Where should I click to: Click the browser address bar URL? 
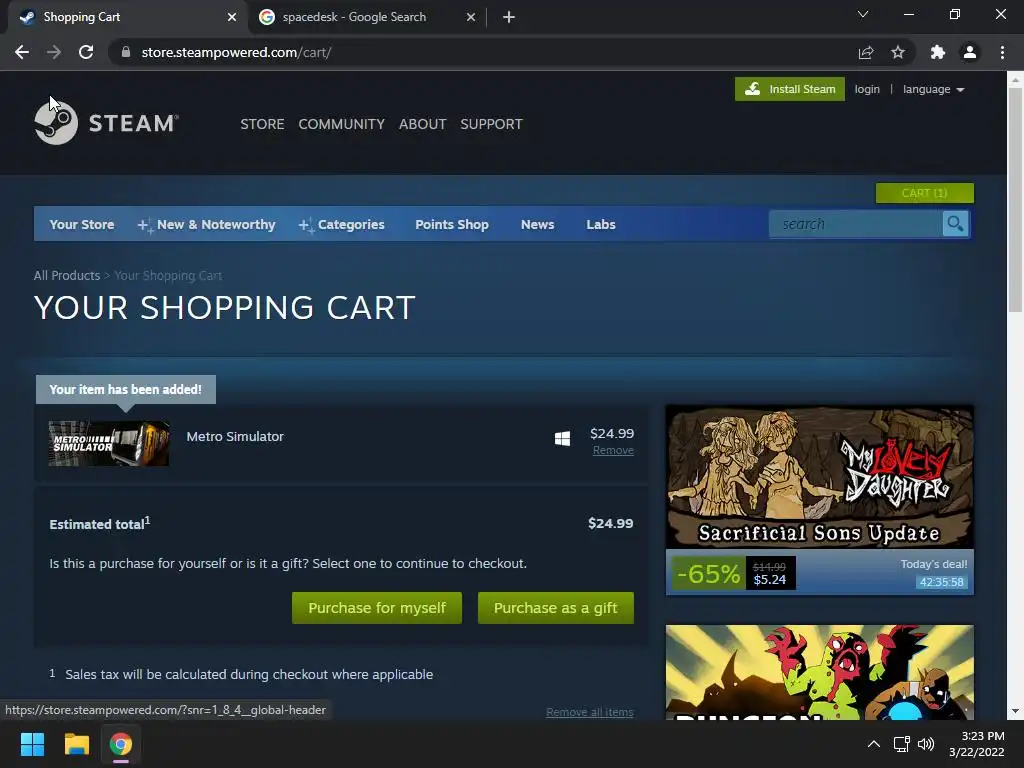pyautogui.click(x=236, y=52)
